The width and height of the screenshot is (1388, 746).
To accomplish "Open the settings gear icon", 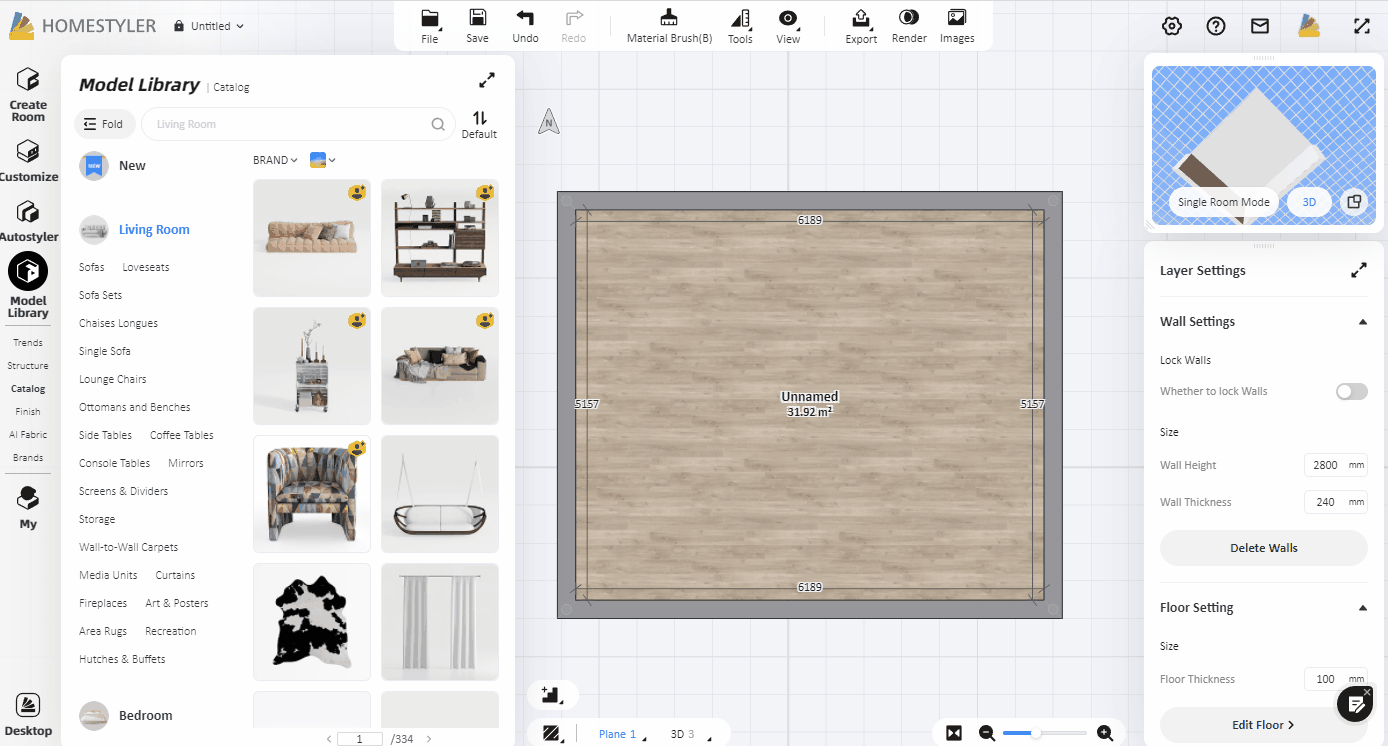I will [x=1172, y=26].
